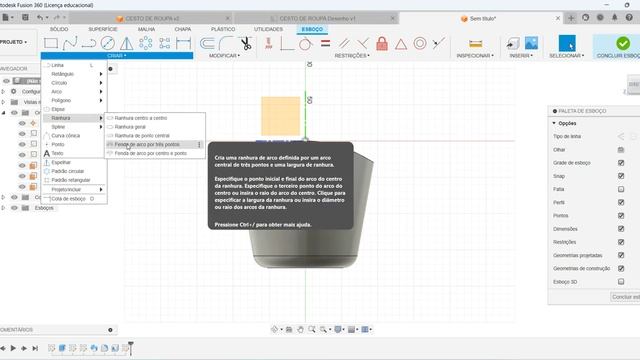Viewport: 640px width, 360px height.
Task: Hide the Esboços folder via eye icon
Action: 14,208
